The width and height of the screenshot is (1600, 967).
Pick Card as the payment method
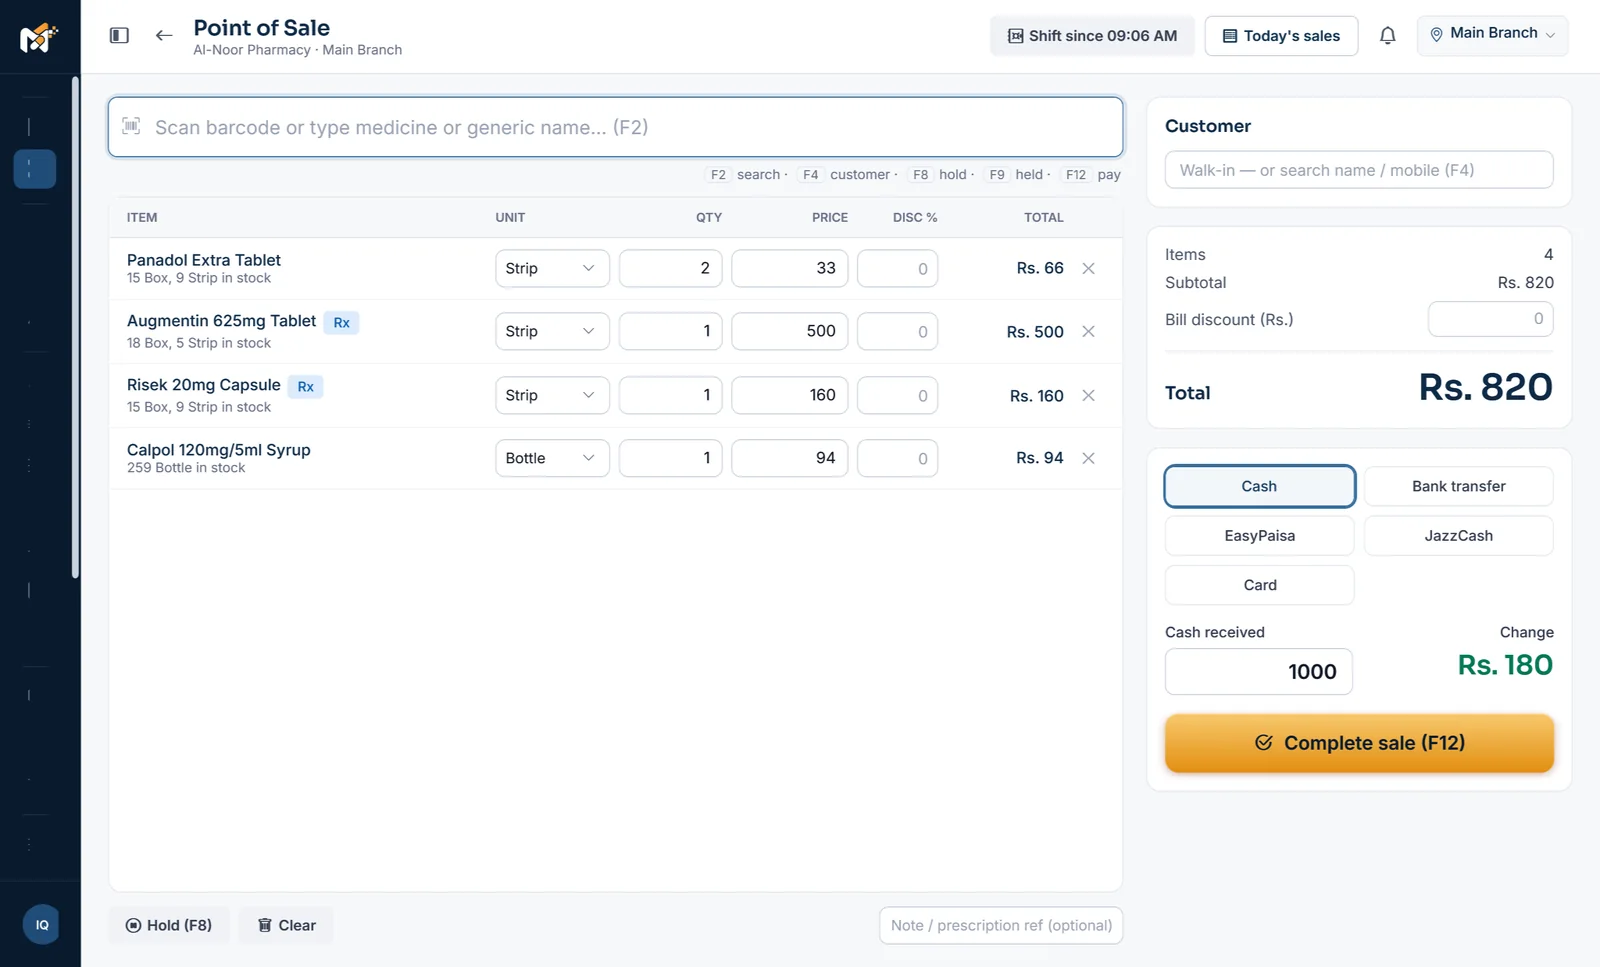pyautogui.click(x=1259, y=585)
